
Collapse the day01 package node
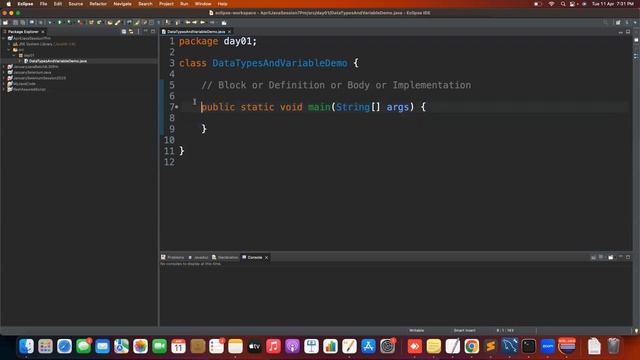point(15,55)
